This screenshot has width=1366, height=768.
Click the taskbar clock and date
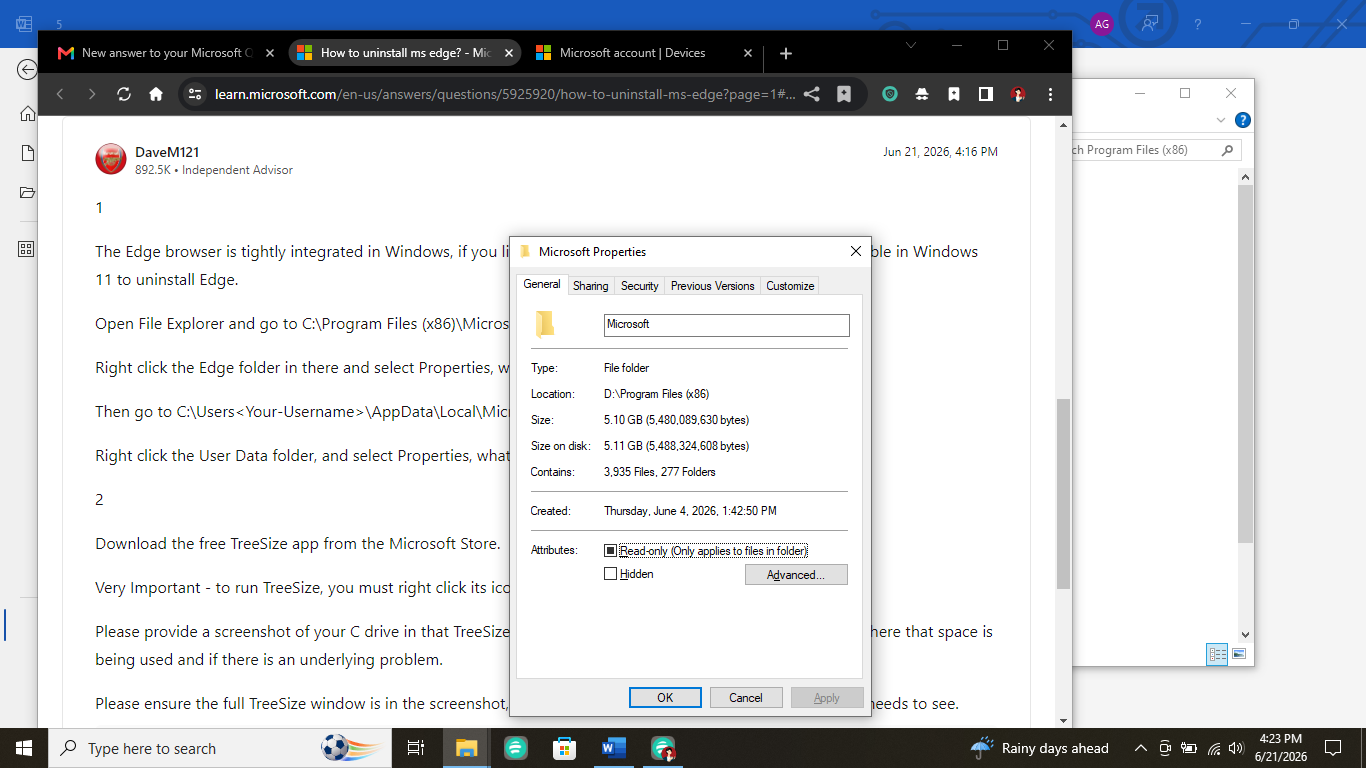1281,748
